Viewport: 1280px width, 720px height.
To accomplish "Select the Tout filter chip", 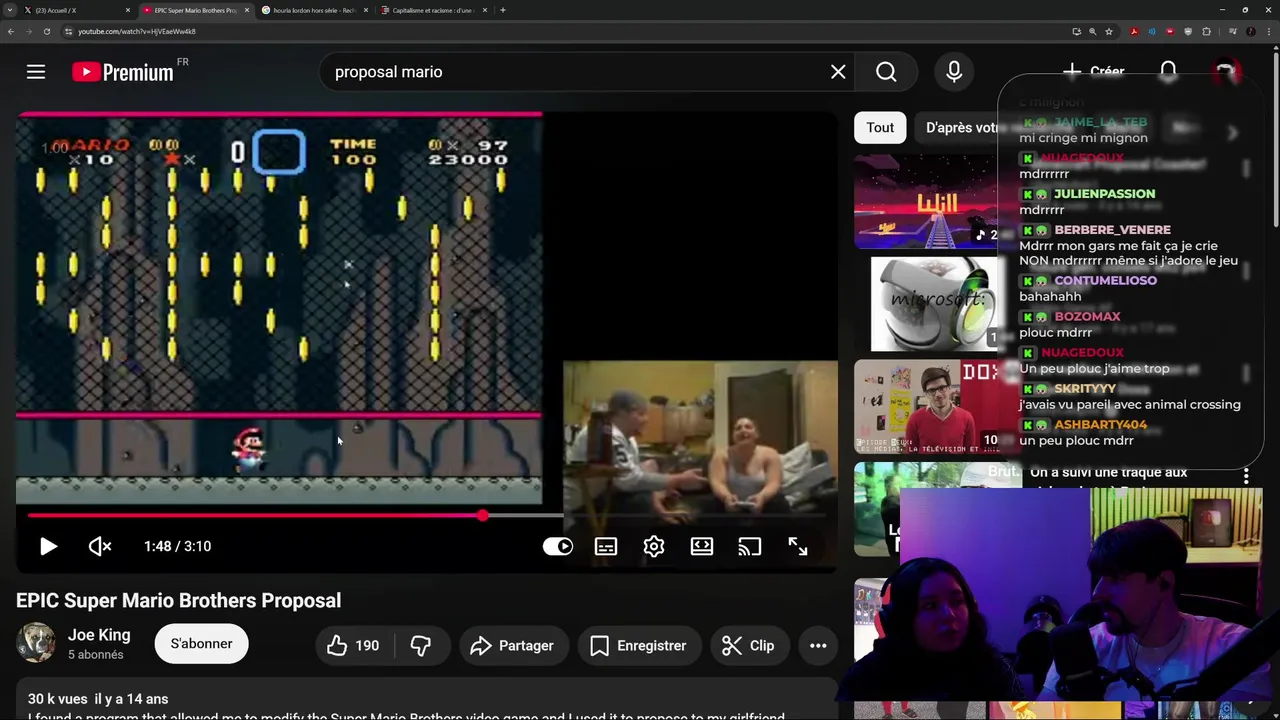I will pos(880,127).
